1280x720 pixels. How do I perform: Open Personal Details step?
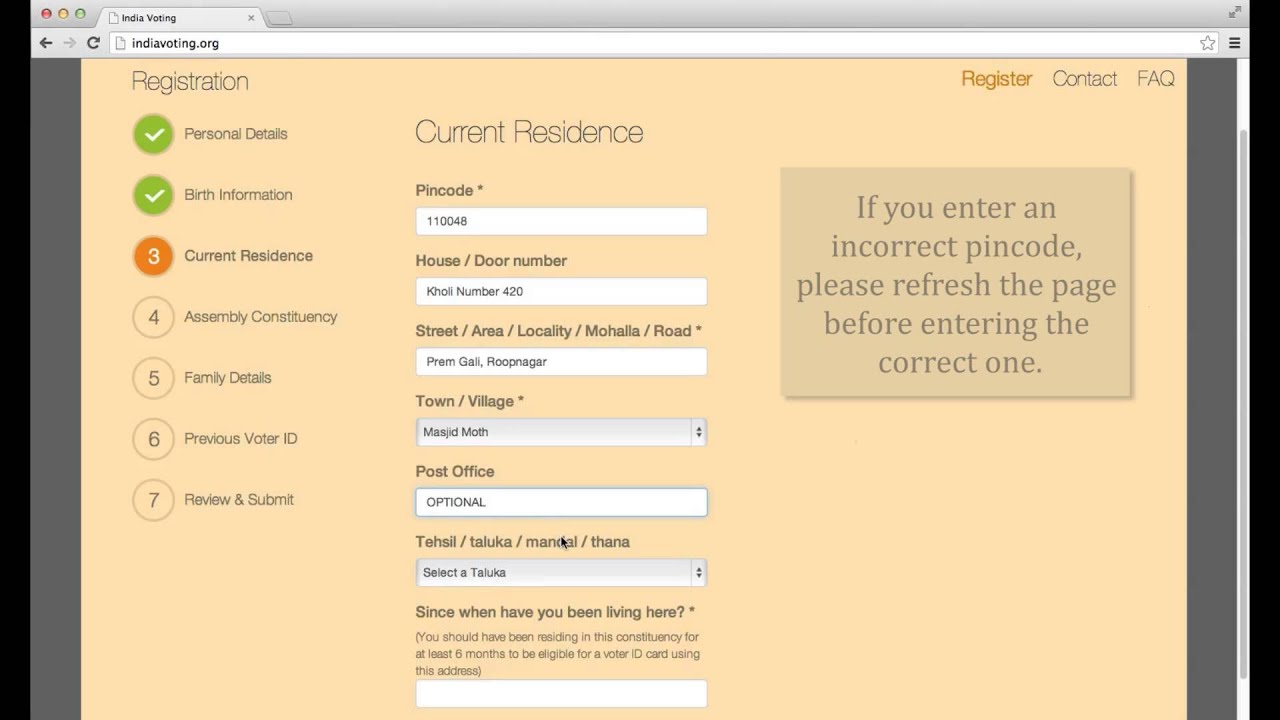pyautogui.click(x=235, y=134)
